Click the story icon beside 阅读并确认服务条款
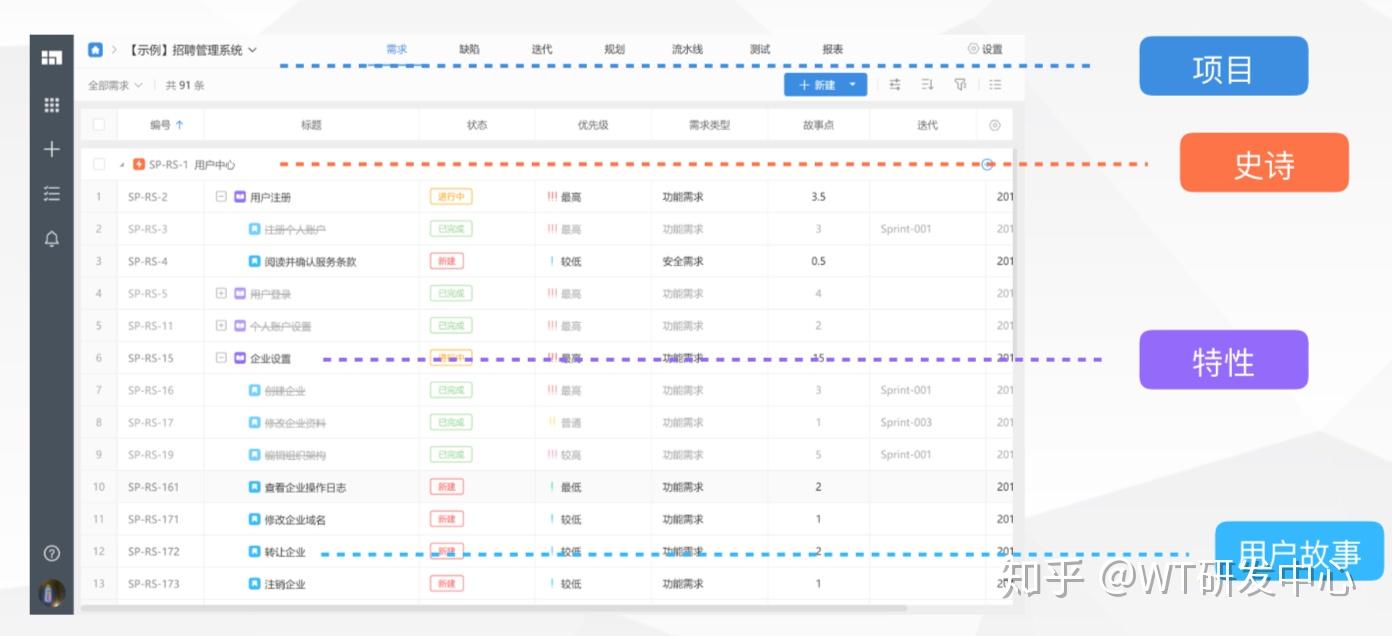This screenshot has height=636, width=1392. (254, 261)
